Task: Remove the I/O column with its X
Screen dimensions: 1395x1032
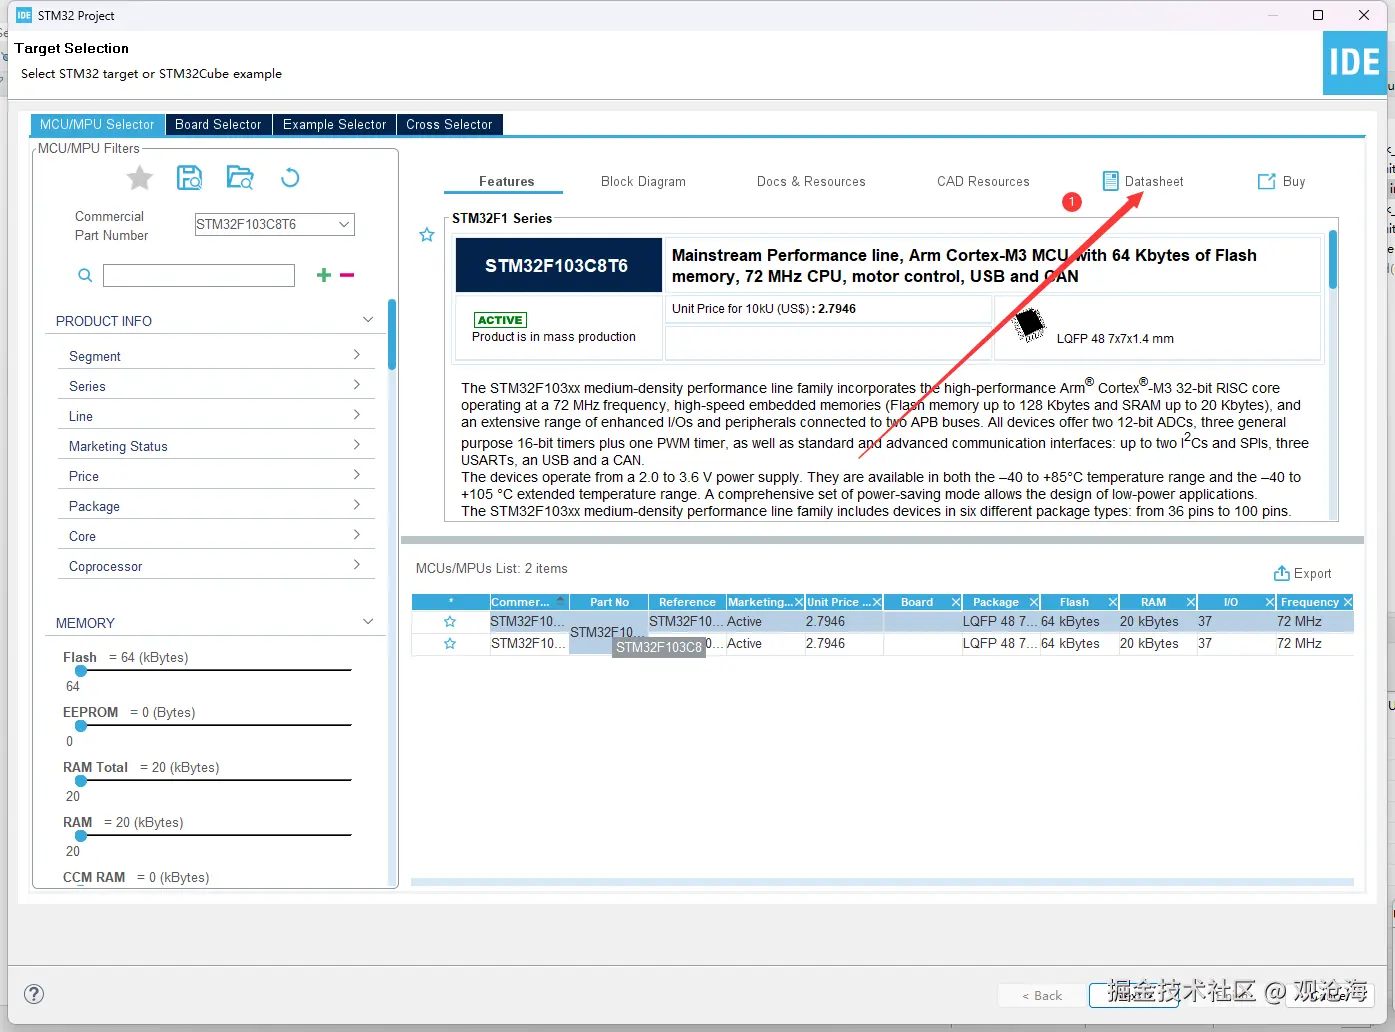Action: point(1269,602)
